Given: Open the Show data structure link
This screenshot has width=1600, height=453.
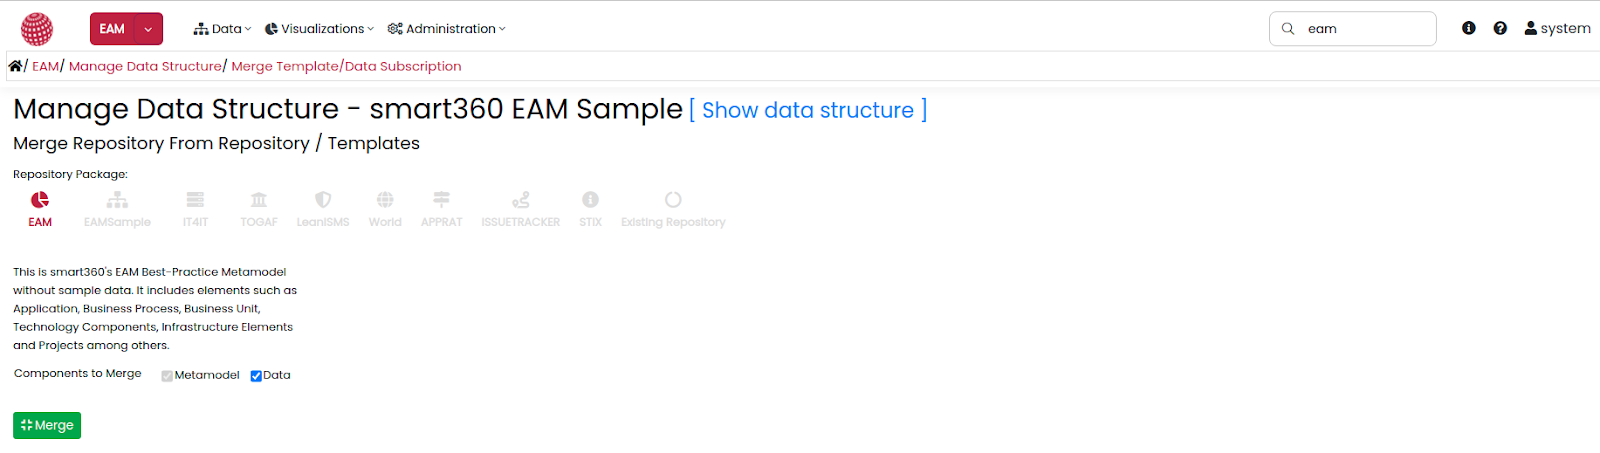Looking at the screenshot, I should pyautogui.click(x=808, y=110).
